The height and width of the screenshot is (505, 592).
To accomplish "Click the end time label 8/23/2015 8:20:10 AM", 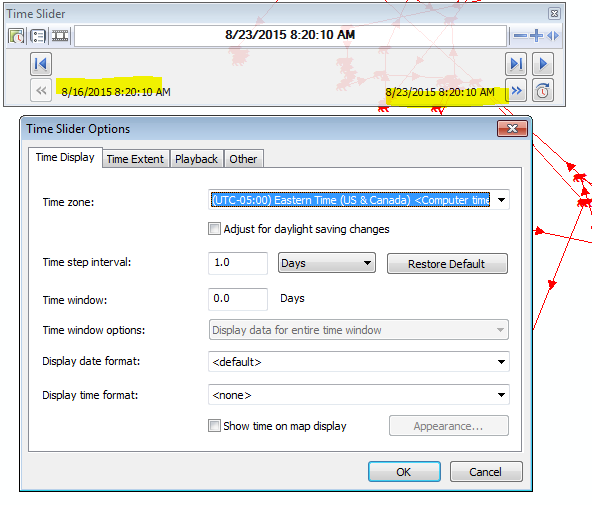I will coord(440,92).
